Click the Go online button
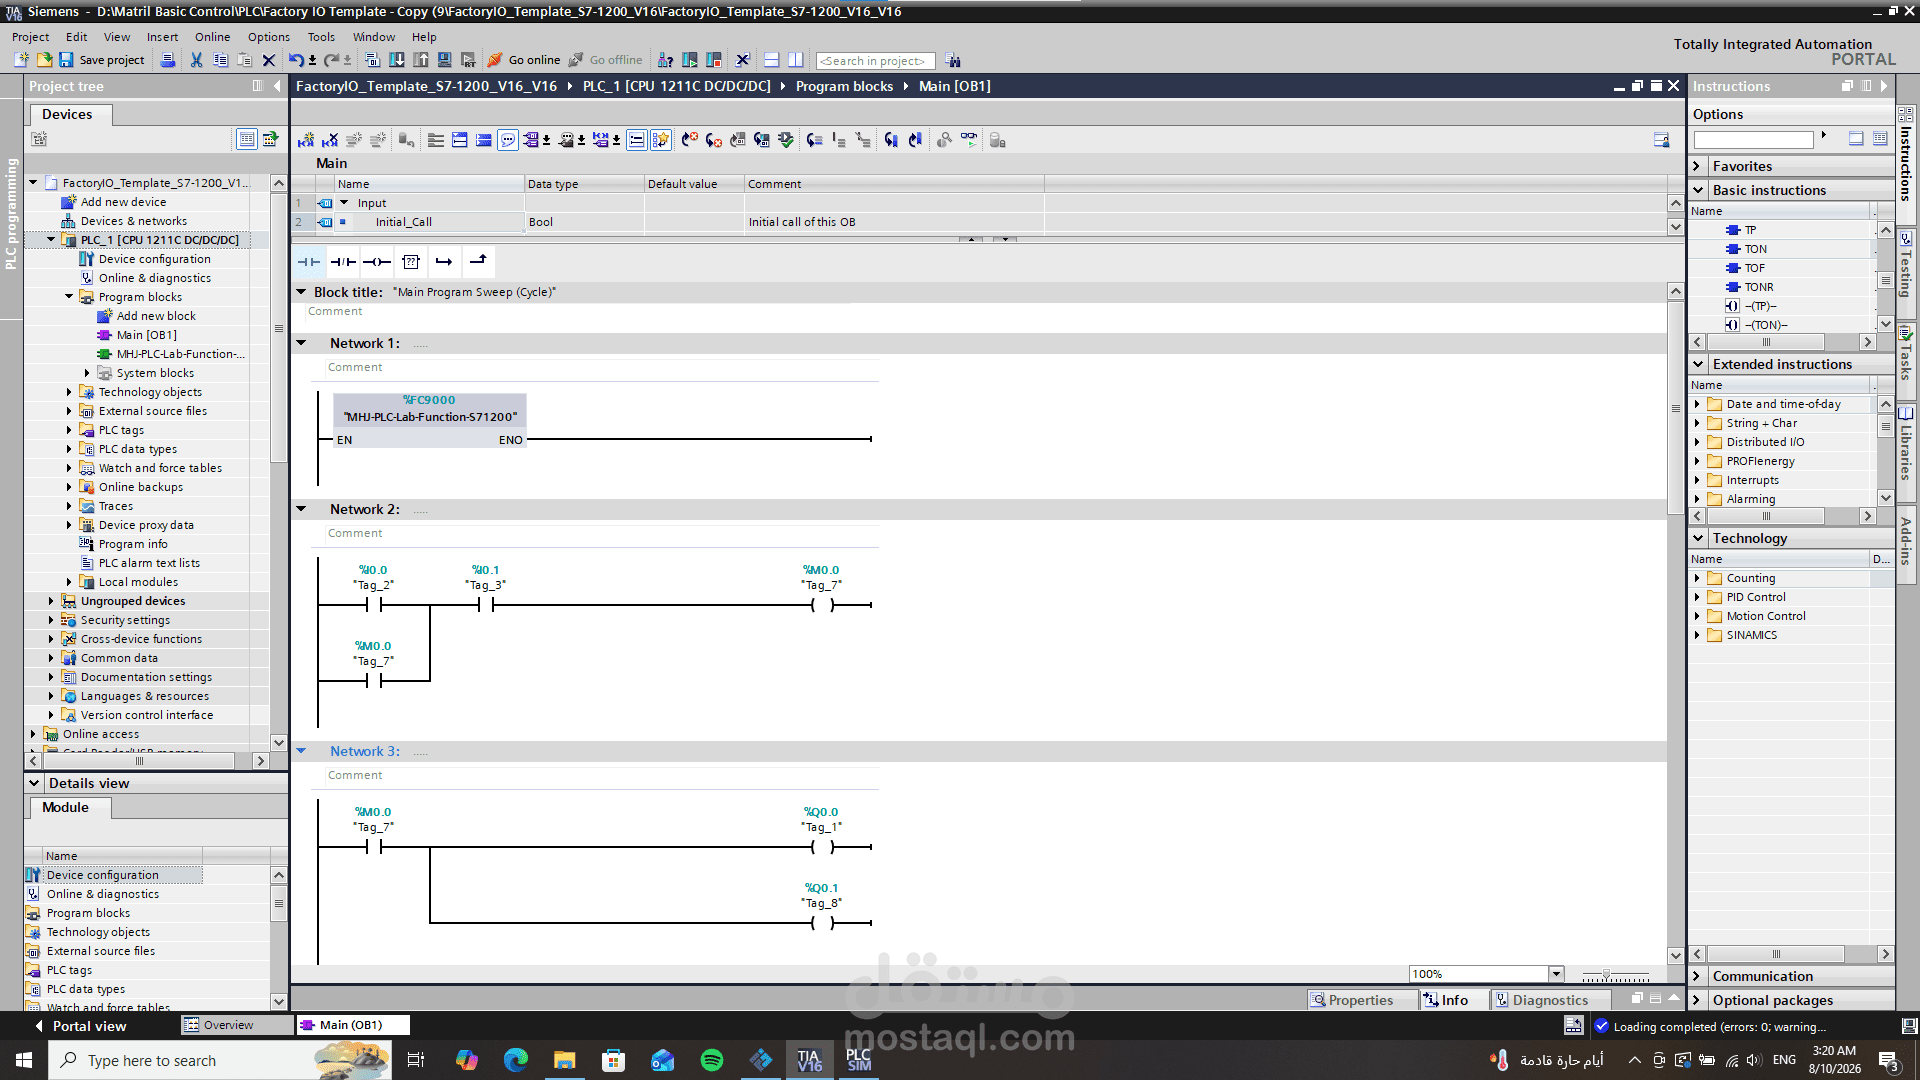The width and height of the screenshot is (1920, 1080). 524,60
